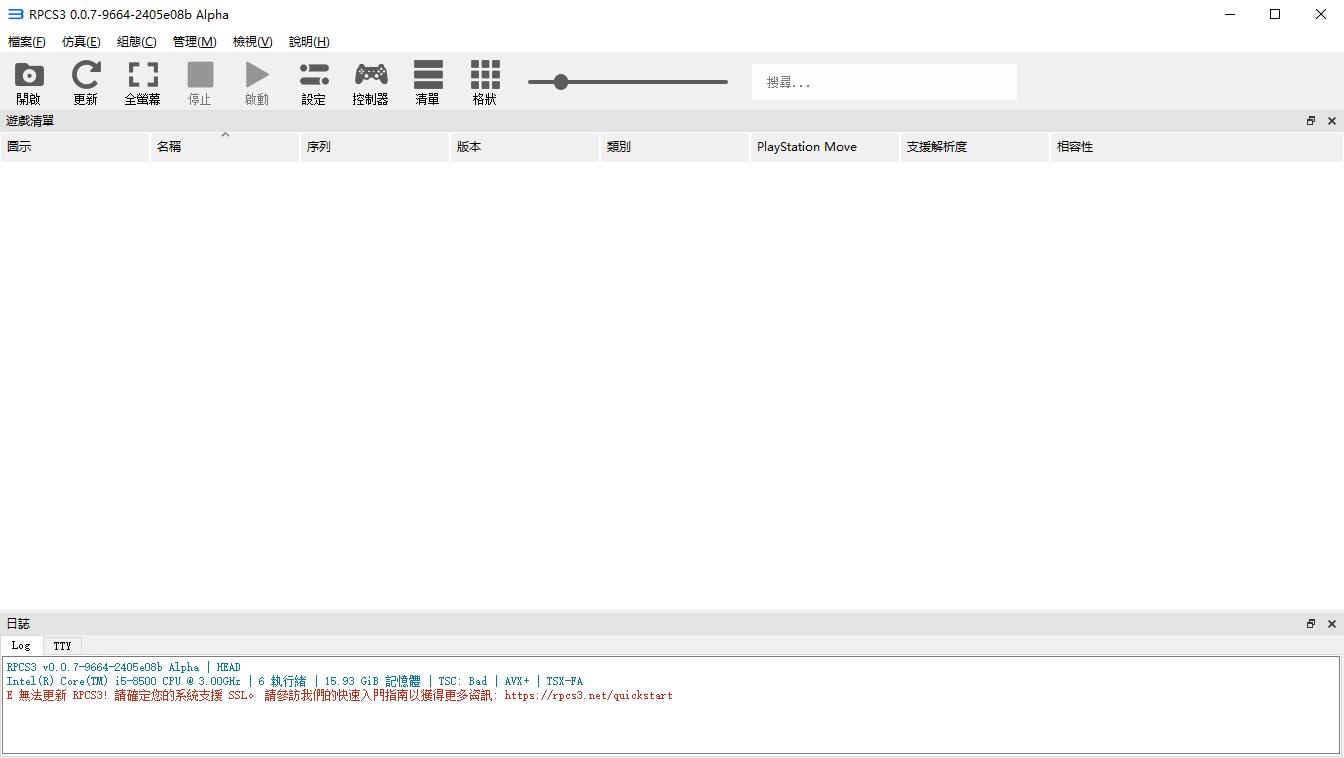The height and width of the screenshot is (758, 1344).
Task: Sort by the 名稱 column header
Action: pyautogui.click(x=225, y=146)
